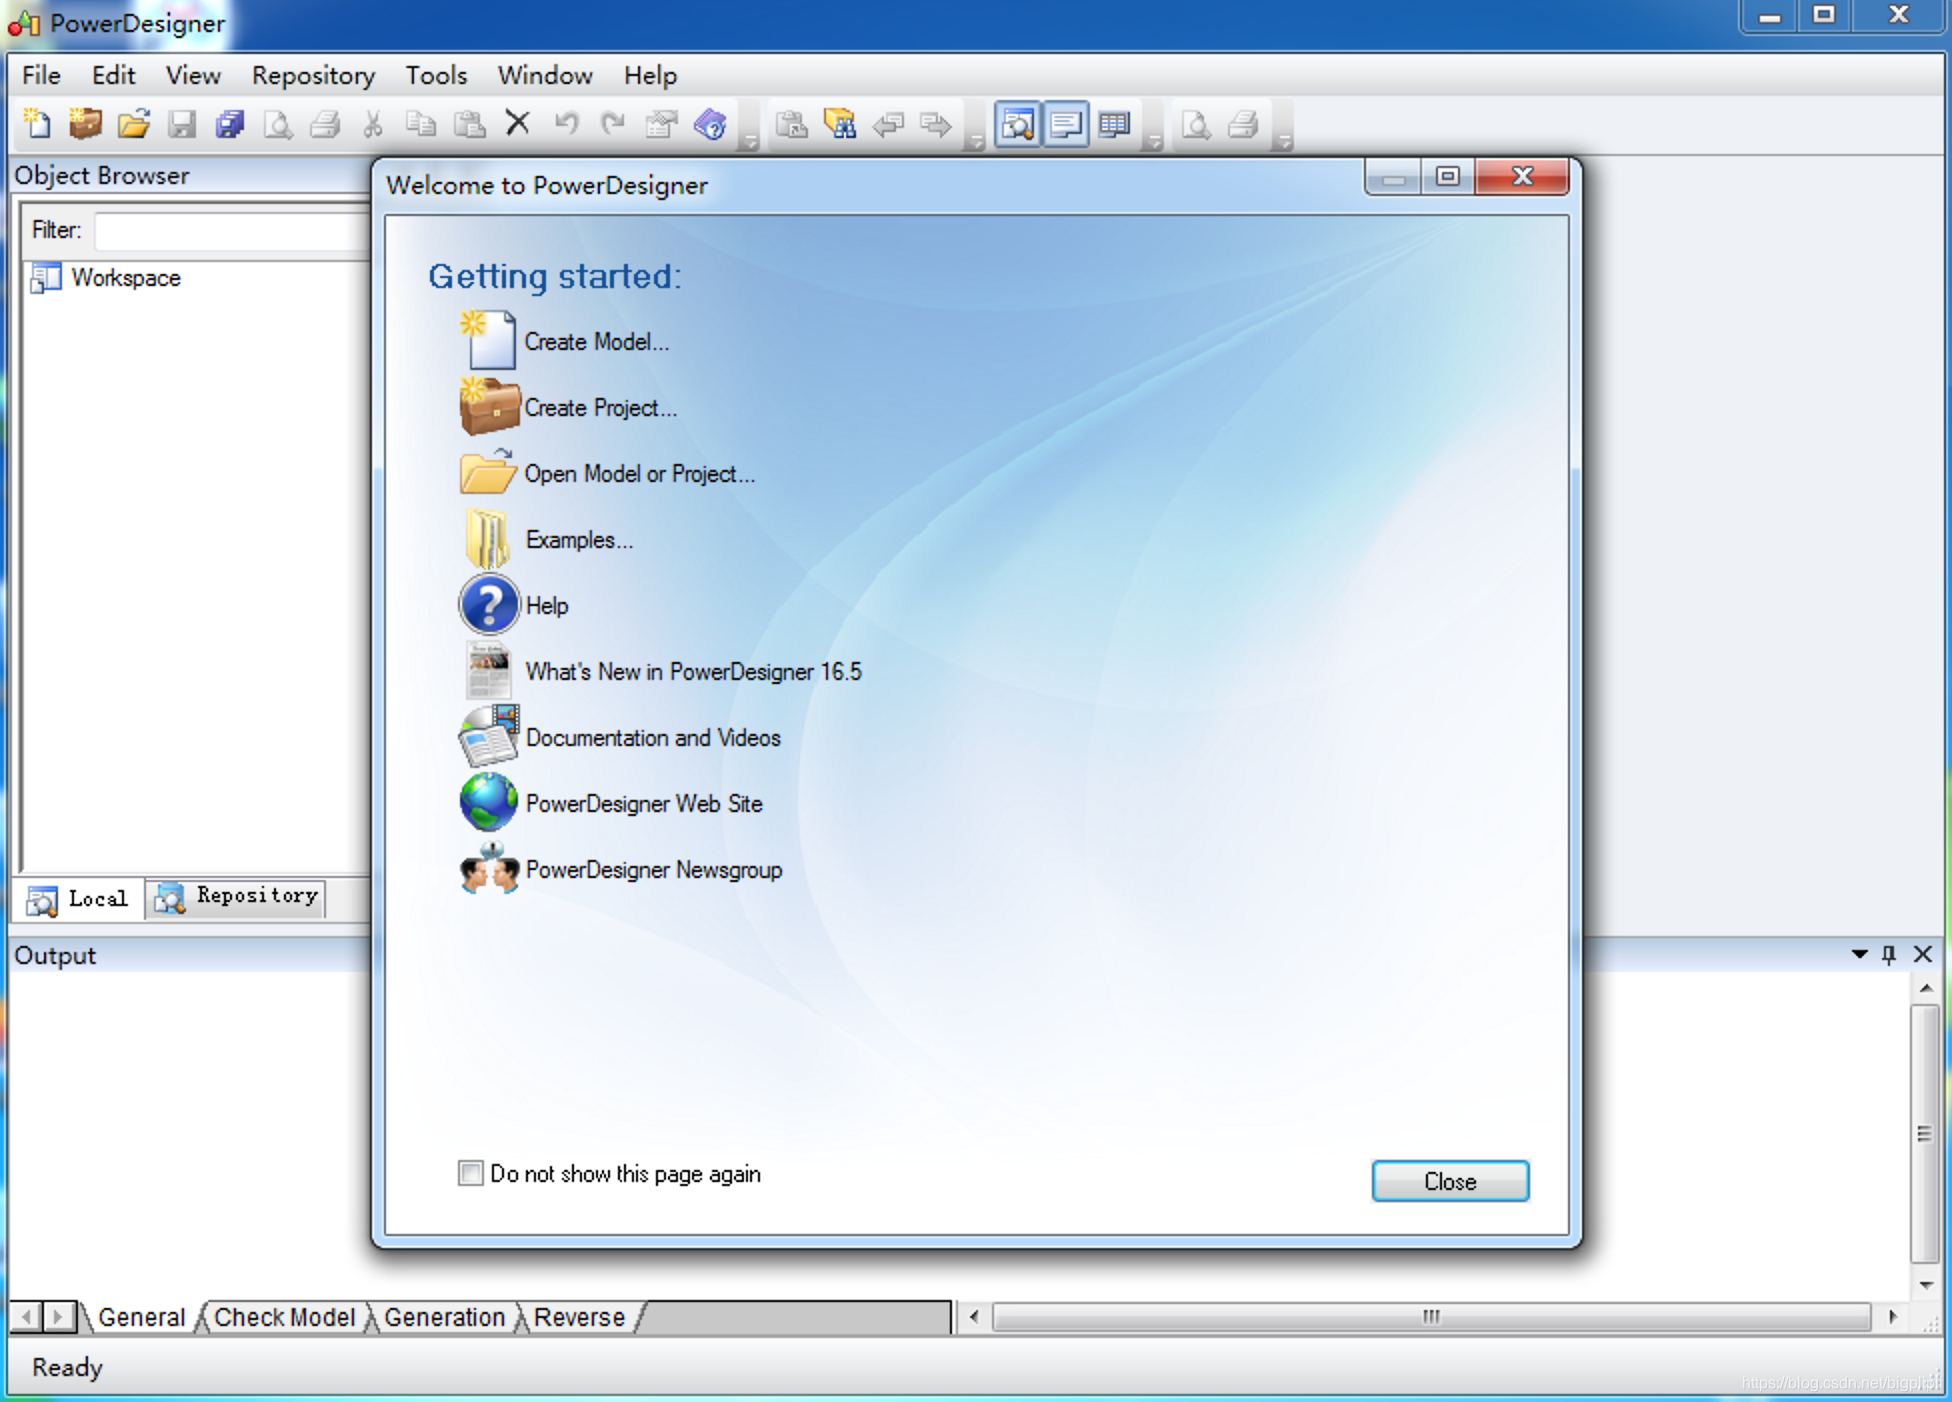Click the Save toolbar icon
This screenshot has height=1402, width=1952.
181,124
